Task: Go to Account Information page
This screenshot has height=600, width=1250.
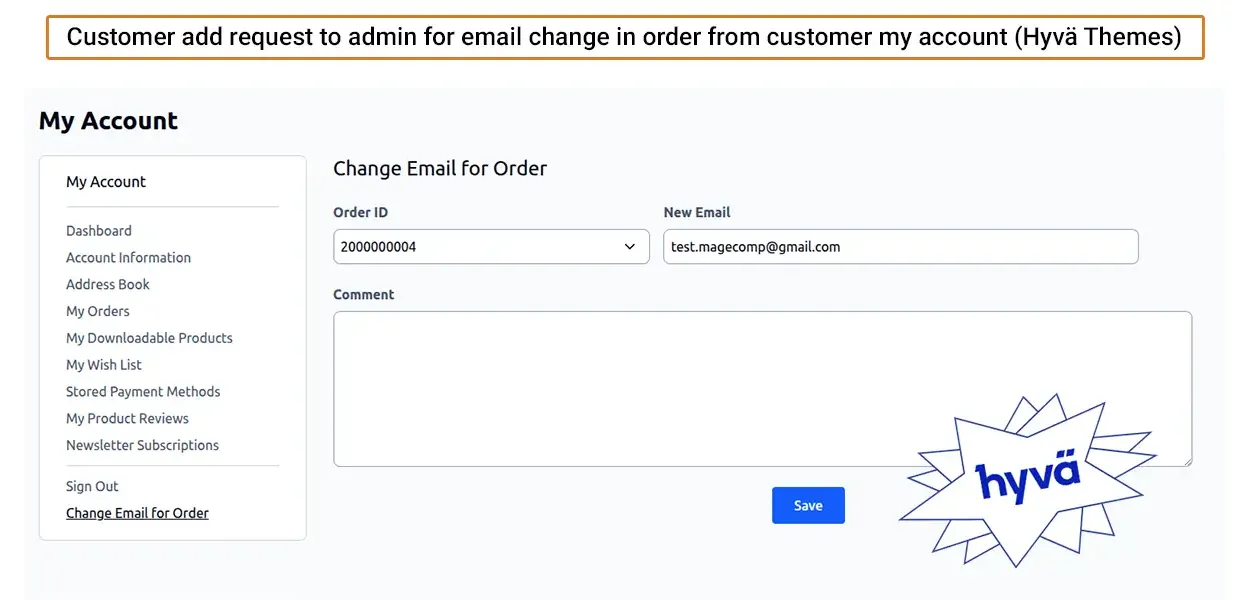Action: point(128,258)
